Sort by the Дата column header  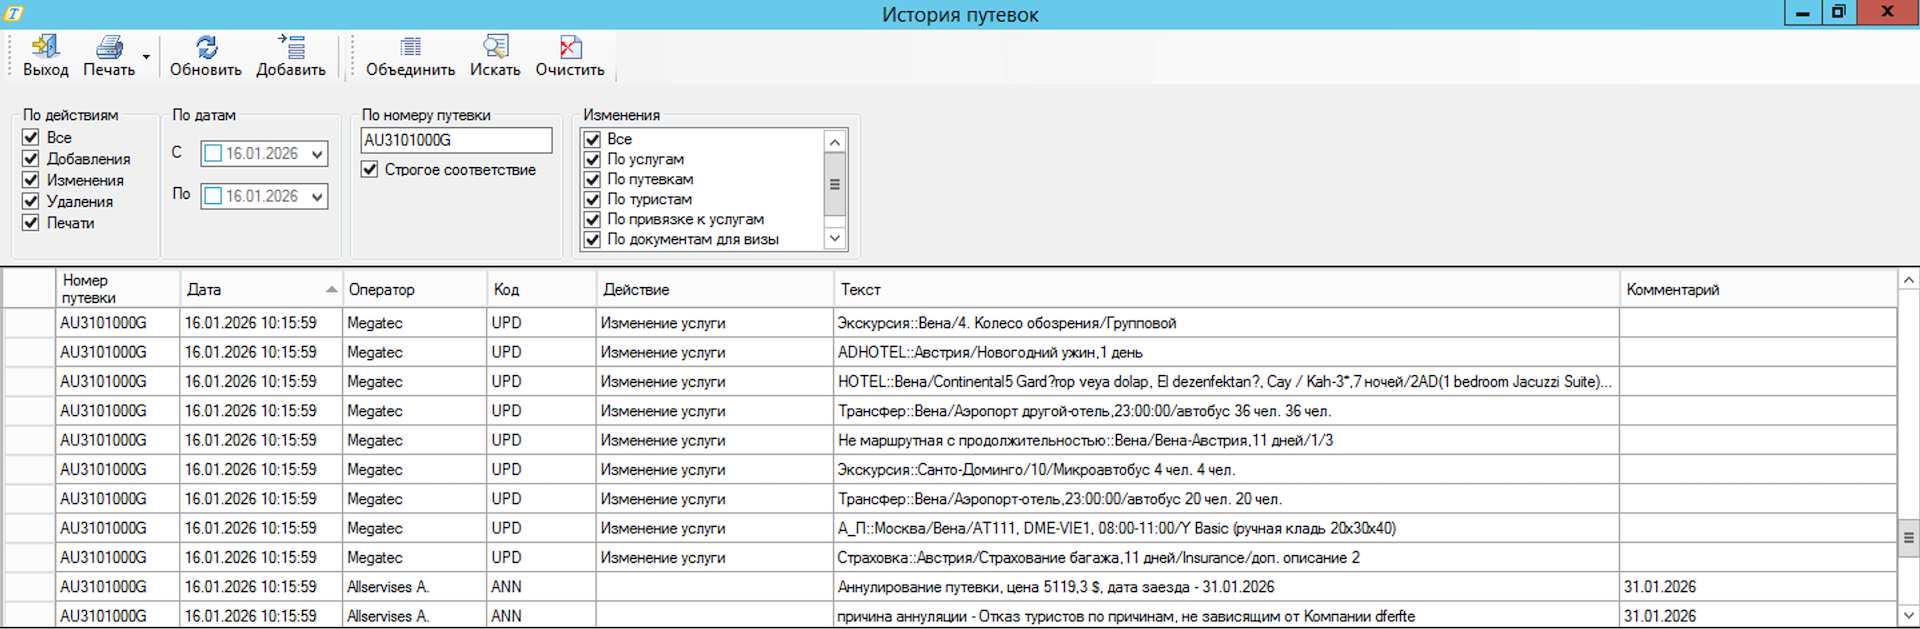(260, 289)
